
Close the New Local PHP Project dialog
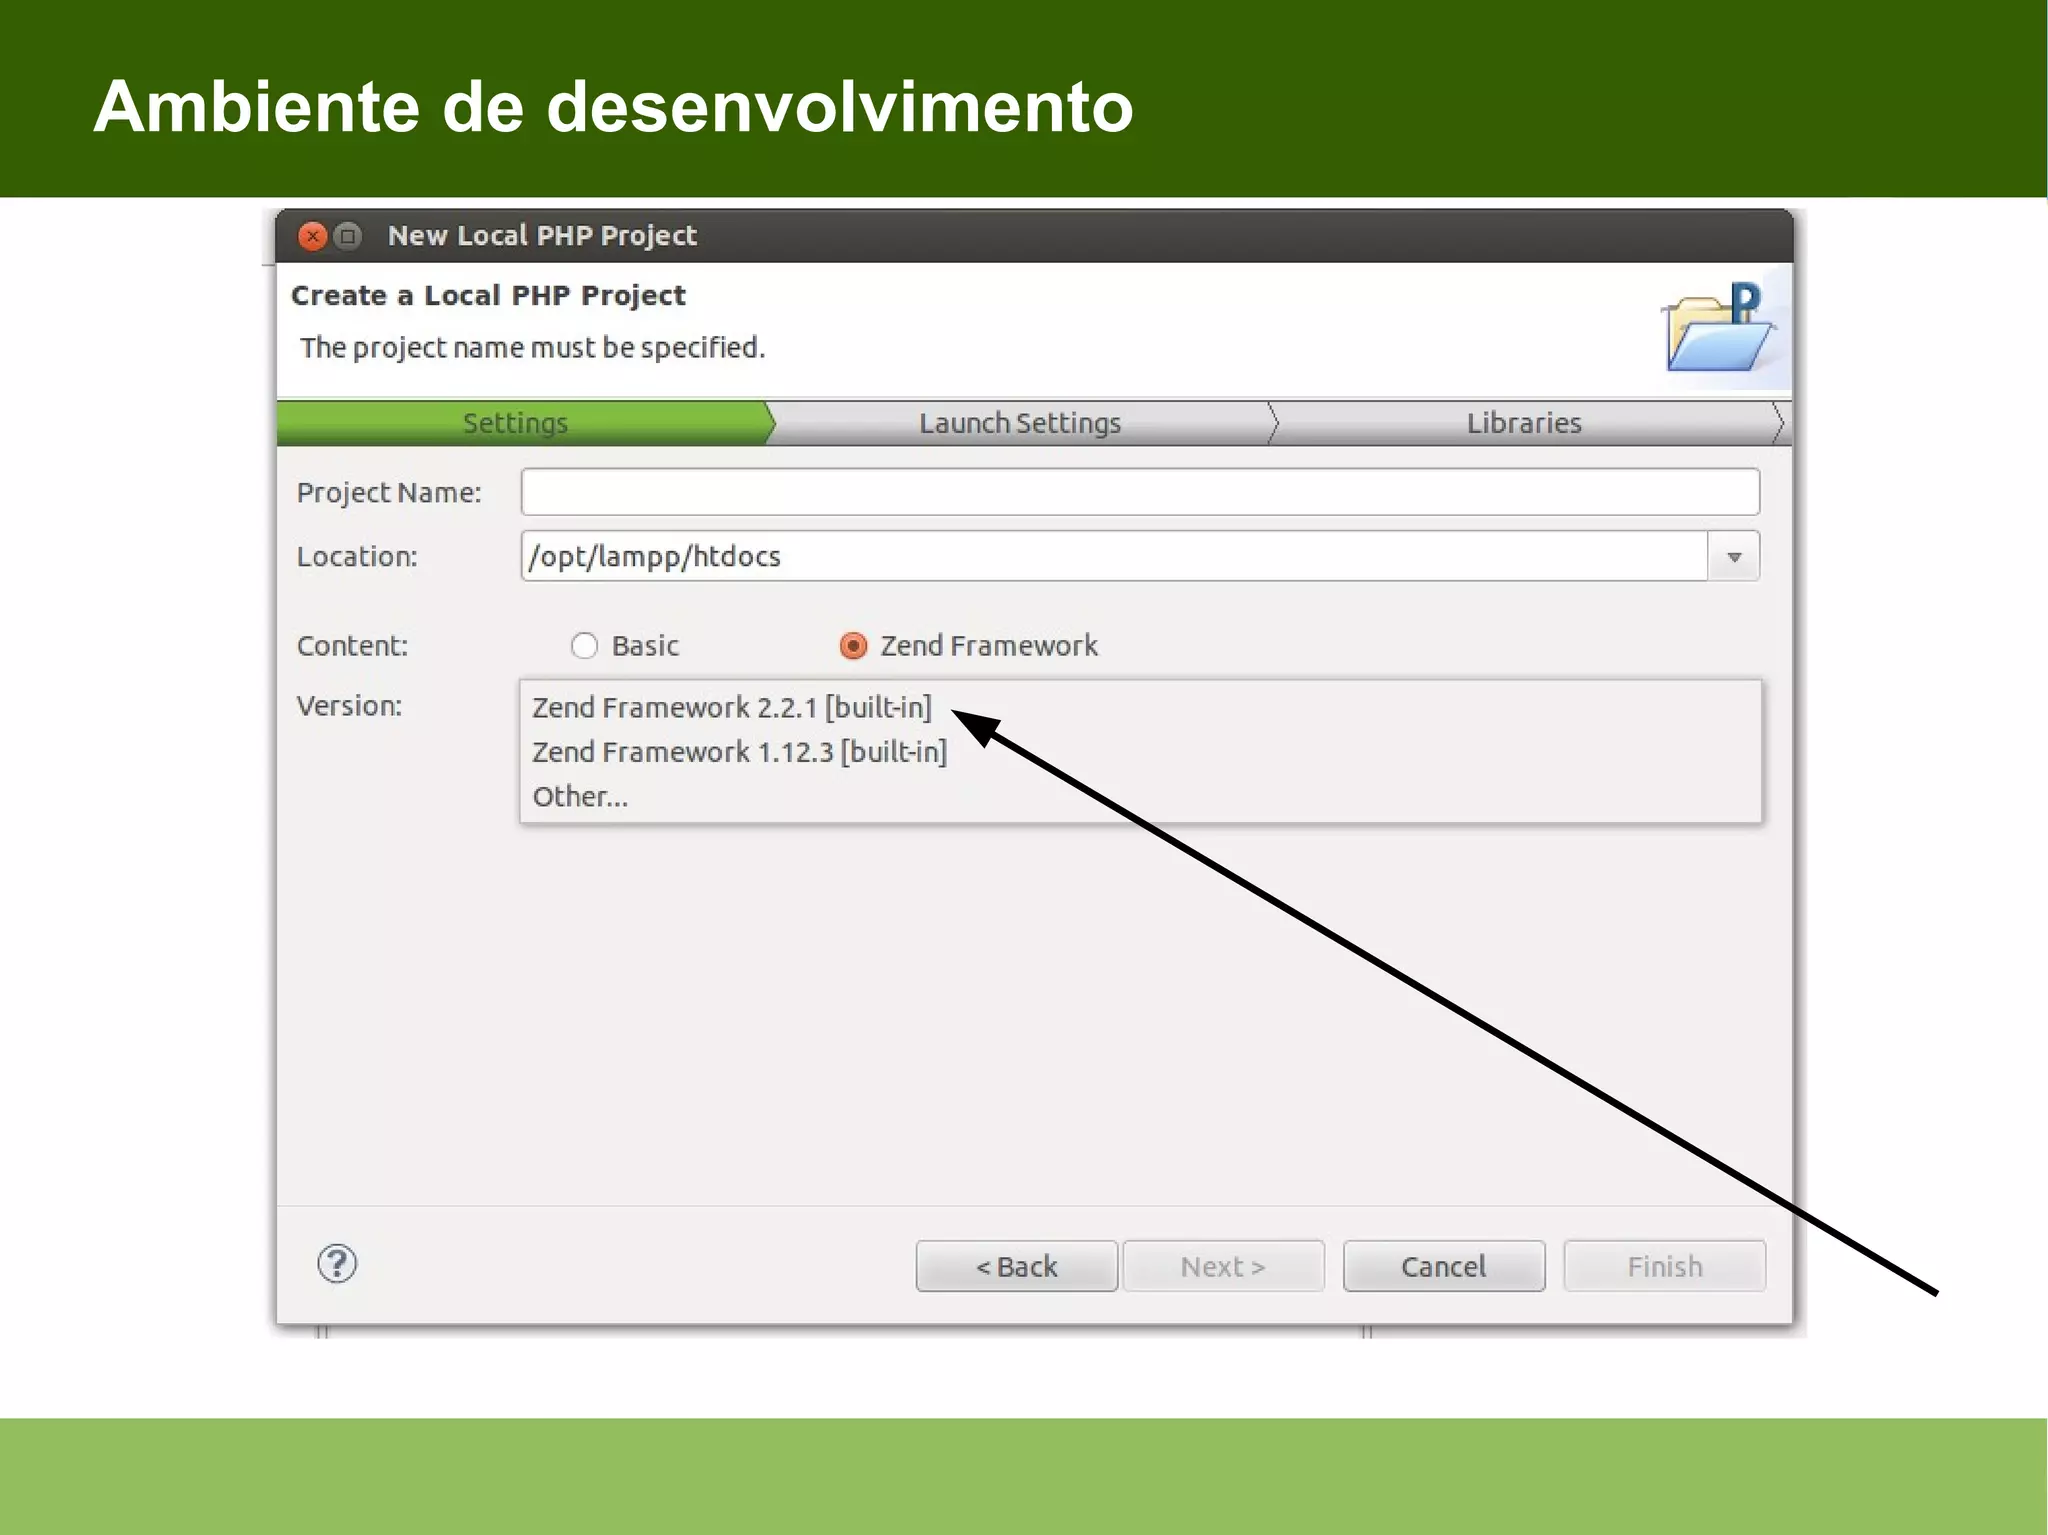tap(313, 236)
